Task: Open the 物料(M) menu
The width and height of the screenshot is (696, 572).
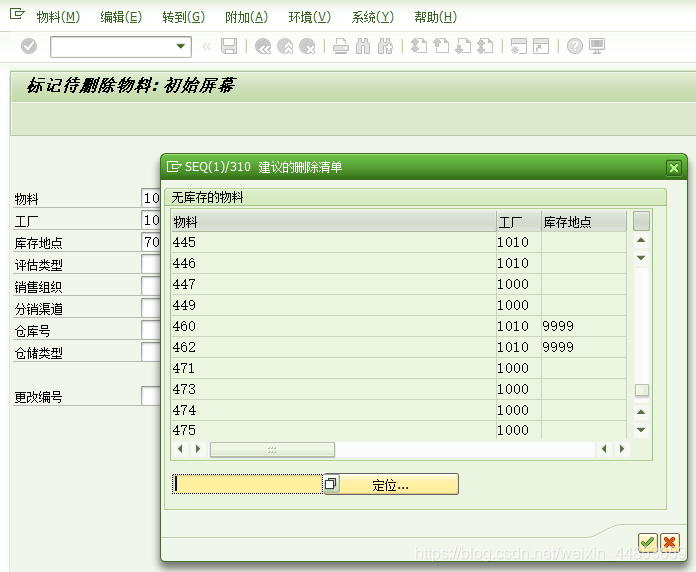Action: 58,17
